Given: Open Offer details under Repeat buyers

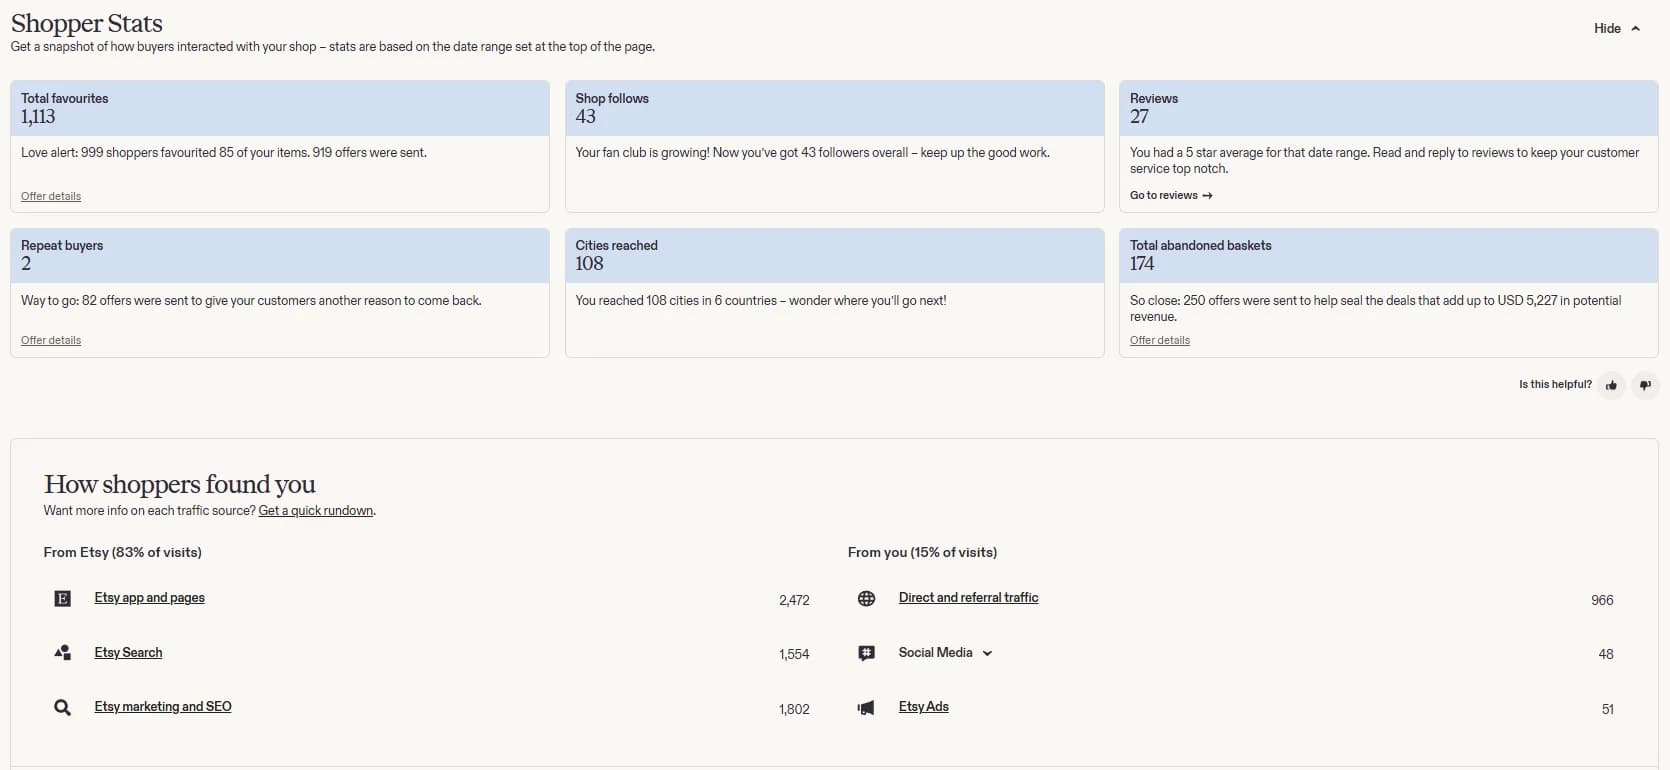Looking at the screenshot, I should pos(51,340).
